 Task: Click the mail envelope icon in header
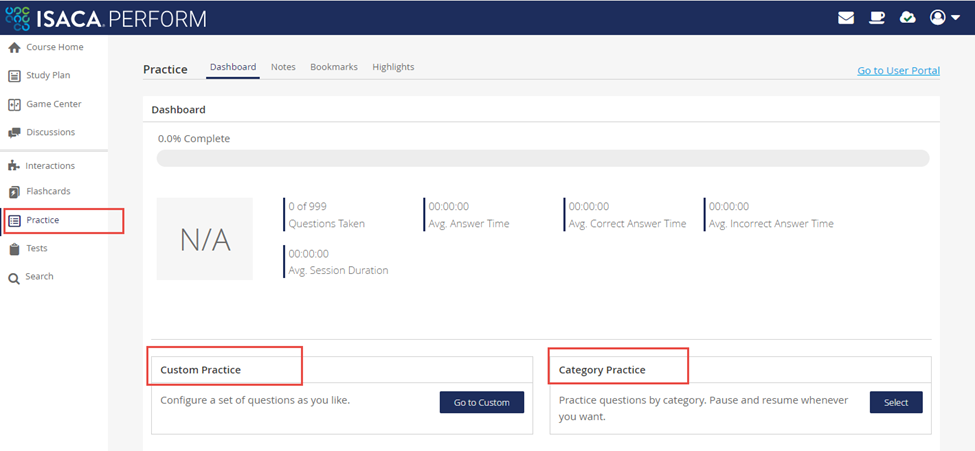[x=846, y=18]
